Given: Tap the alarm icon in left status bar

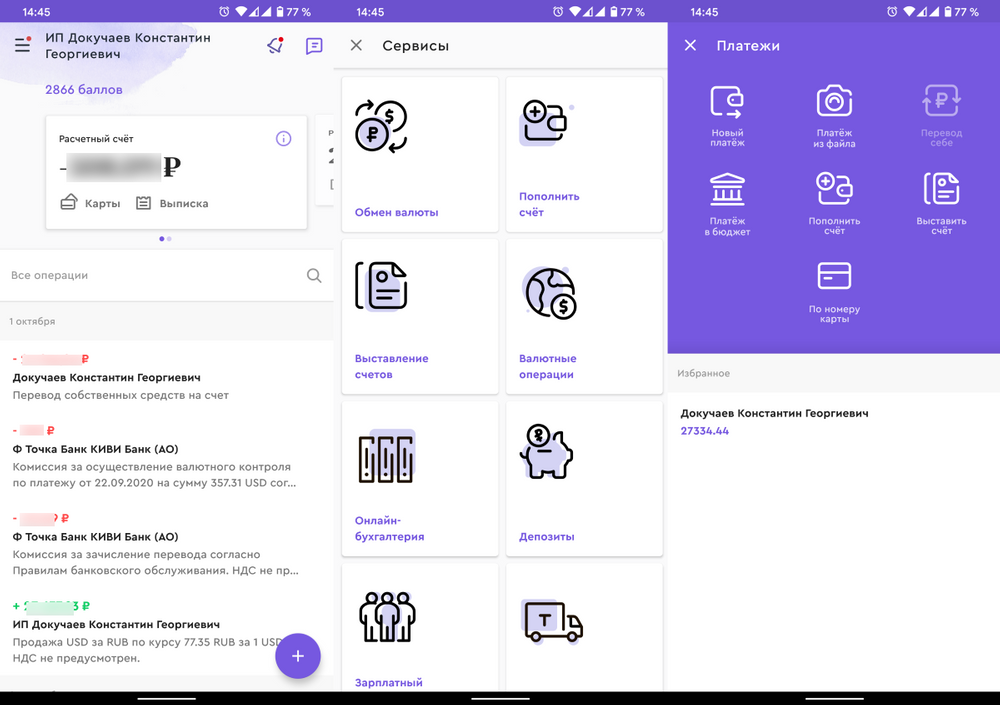Looking at the screenshot, I should pyautogui.click(x=224, y=11).
